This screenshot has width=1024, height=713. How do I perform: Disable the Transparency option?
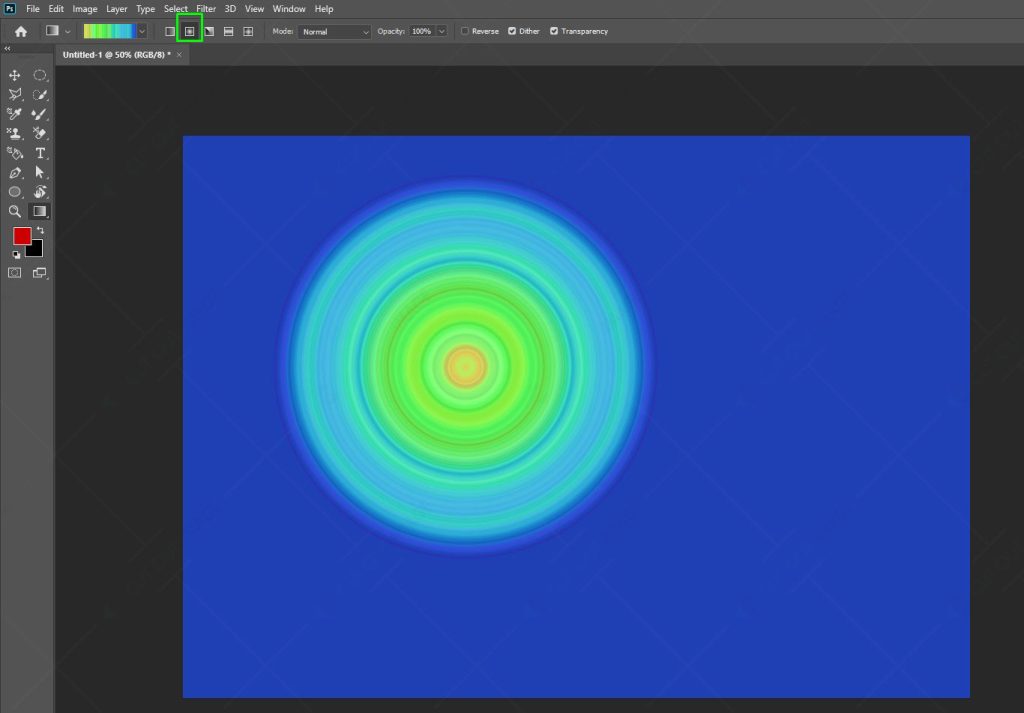(x=555, y=31)
